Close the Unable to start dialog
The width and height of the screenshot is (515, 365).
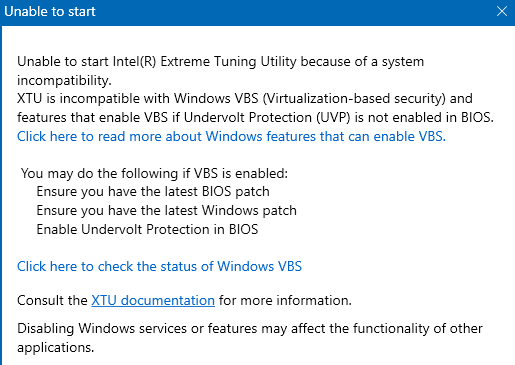pos(502,11)
